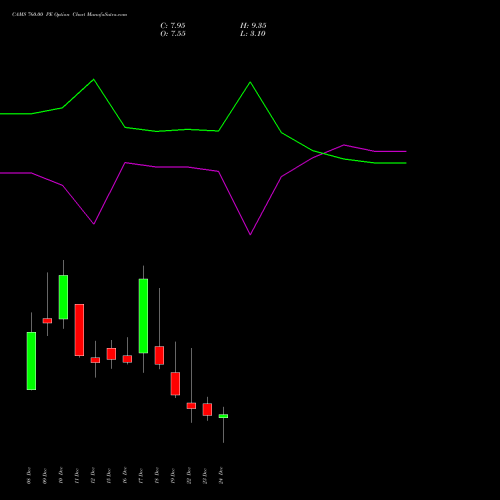Click the red candlestick for 19 Dec
Viewport: 500px width, 500px height.
point(175,384)
